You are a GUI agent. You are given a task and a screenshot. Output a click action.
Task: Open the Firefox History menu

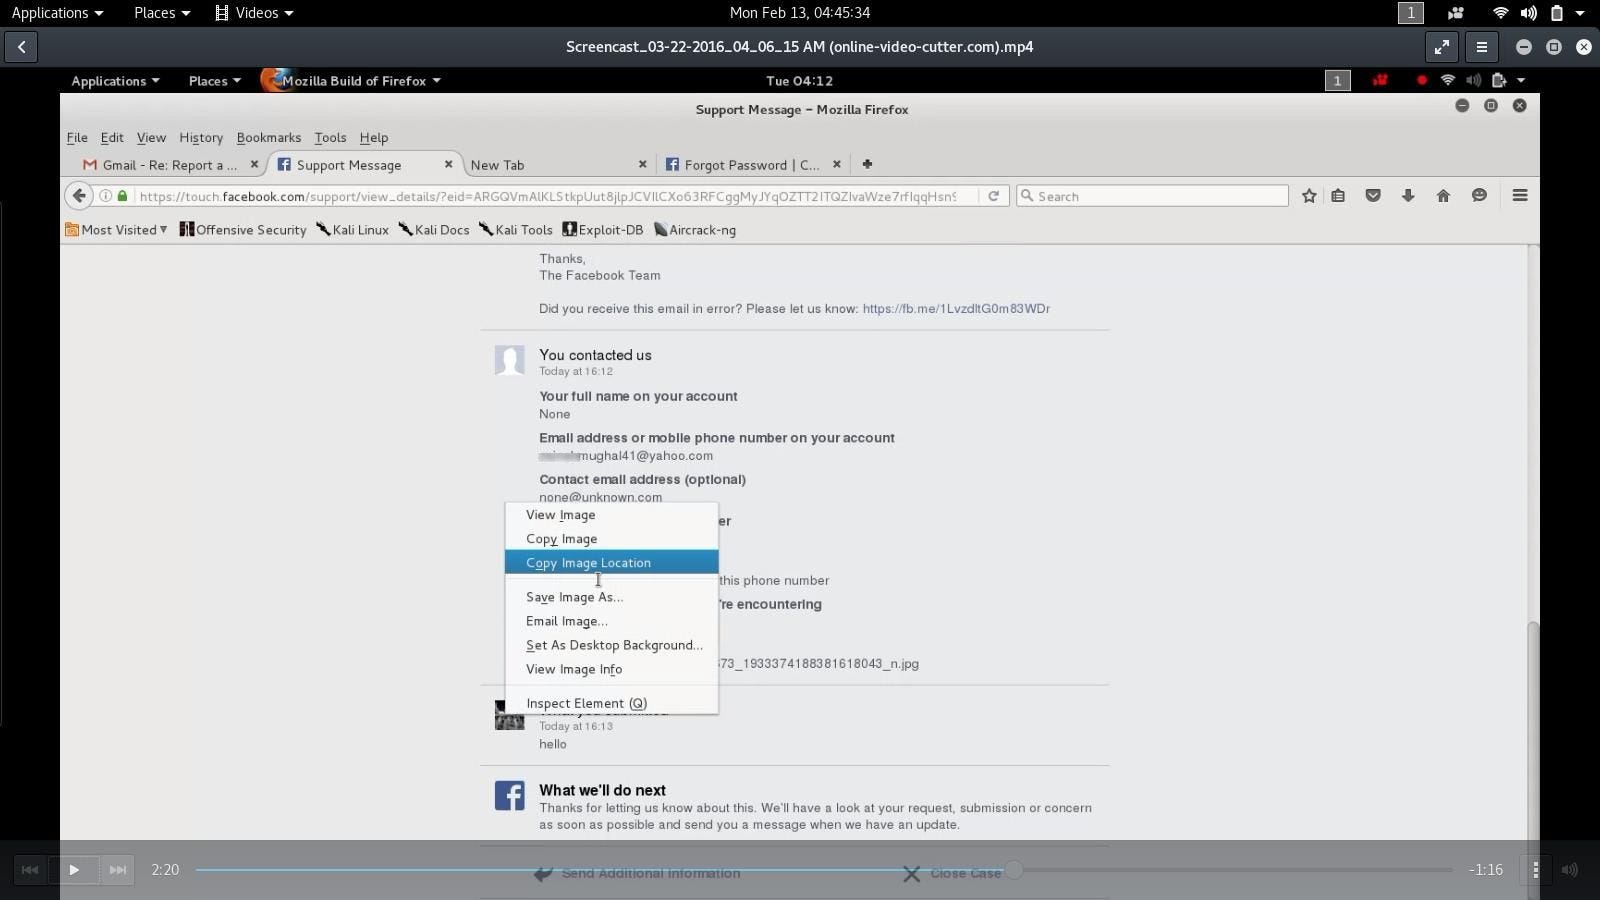click(201, 138)
